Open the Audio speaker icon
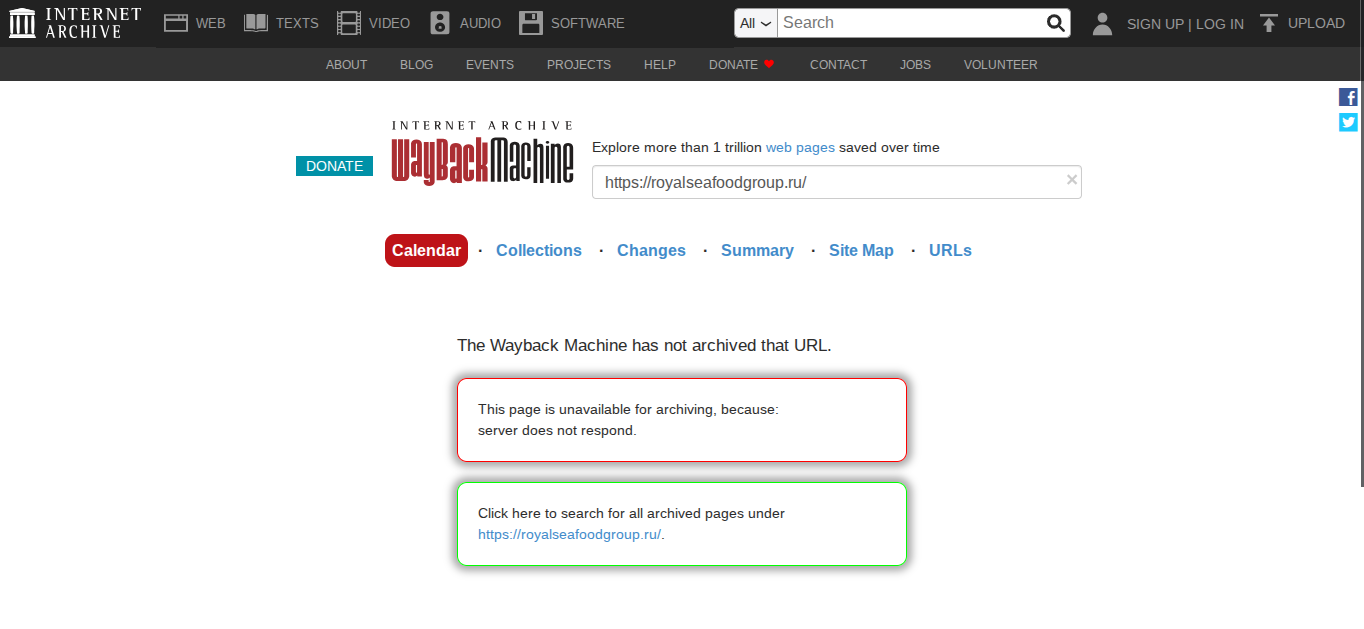 (440, 23)
